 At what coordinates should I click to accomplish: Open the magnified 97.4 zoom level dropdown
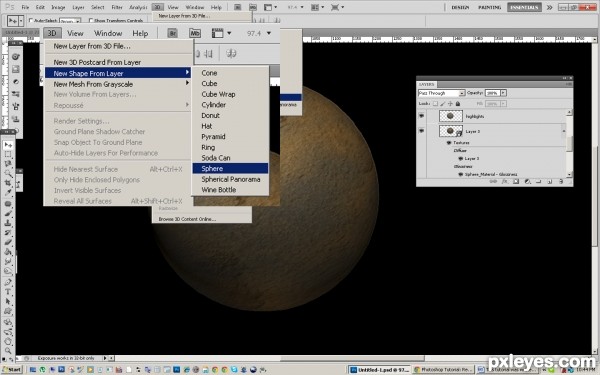pyautogui.click(x=269, y=33)
